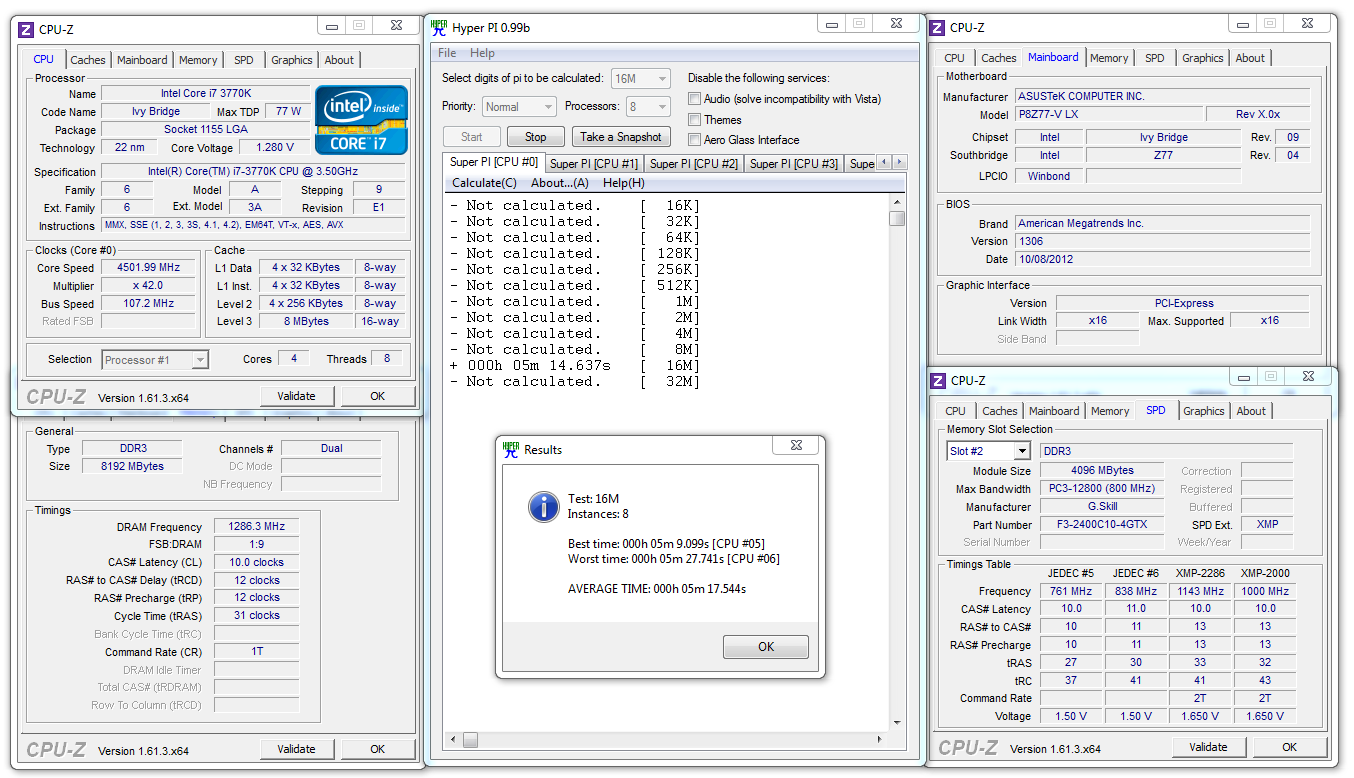Open the Priority Normal dropdown

click(518, 107)
